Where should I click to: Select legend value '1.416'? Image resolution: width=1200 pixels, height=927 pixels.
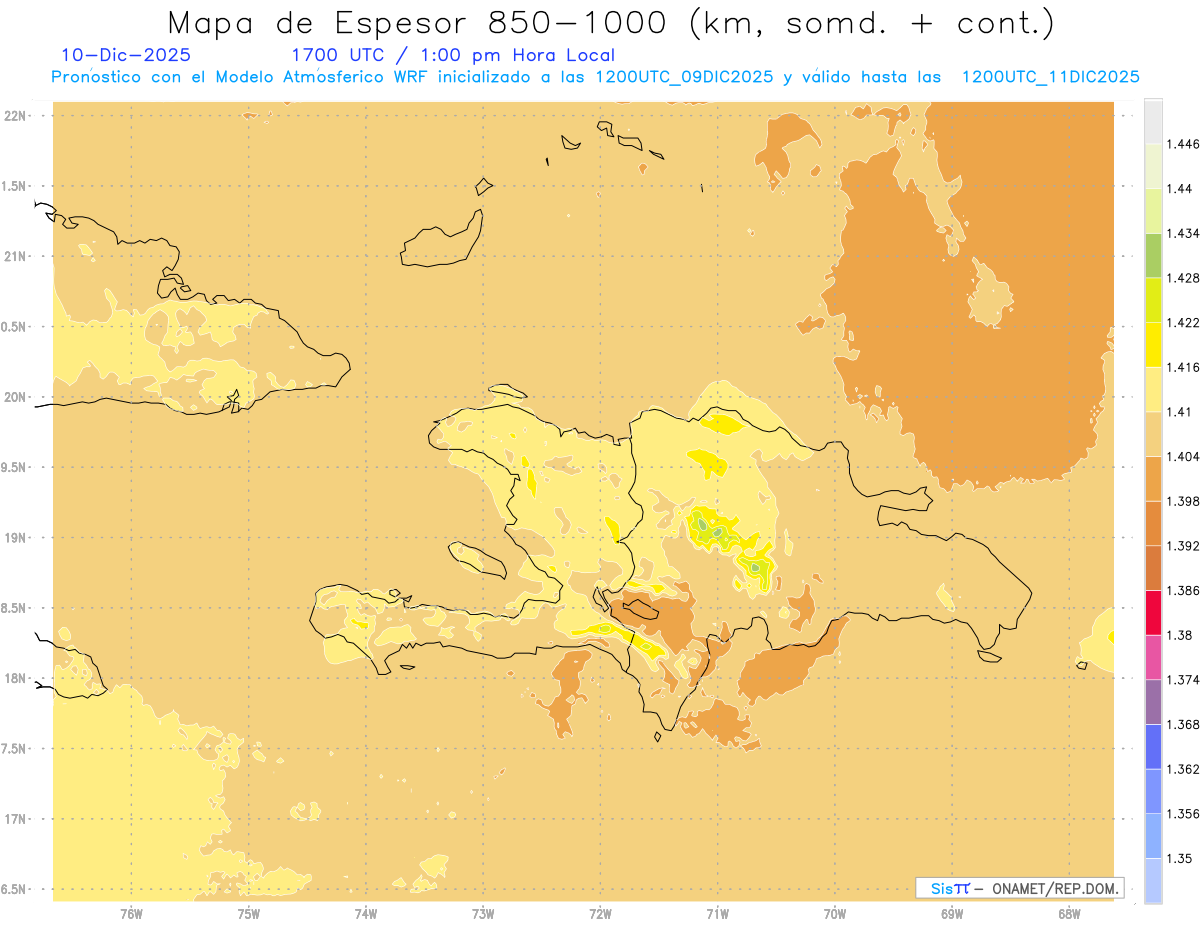tap(1184, 367)
